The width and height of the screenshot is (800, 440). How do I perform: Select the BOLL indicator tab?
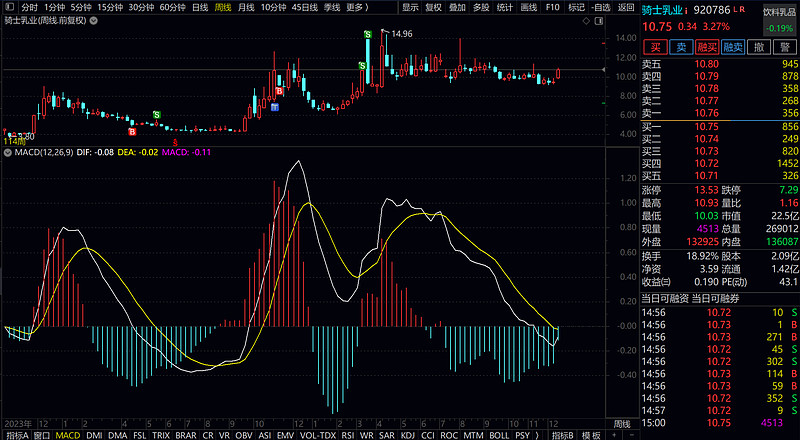point(499,435)
